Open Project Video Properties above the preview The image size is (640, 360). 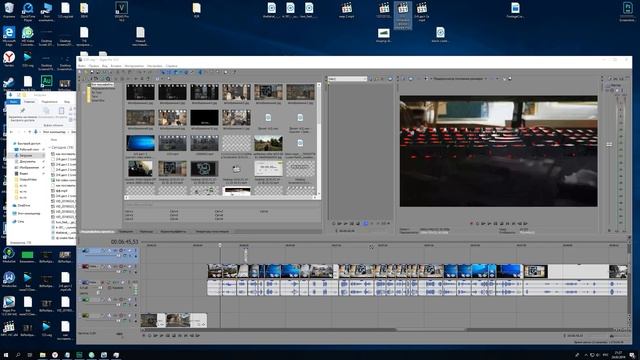tap(403, 78)
